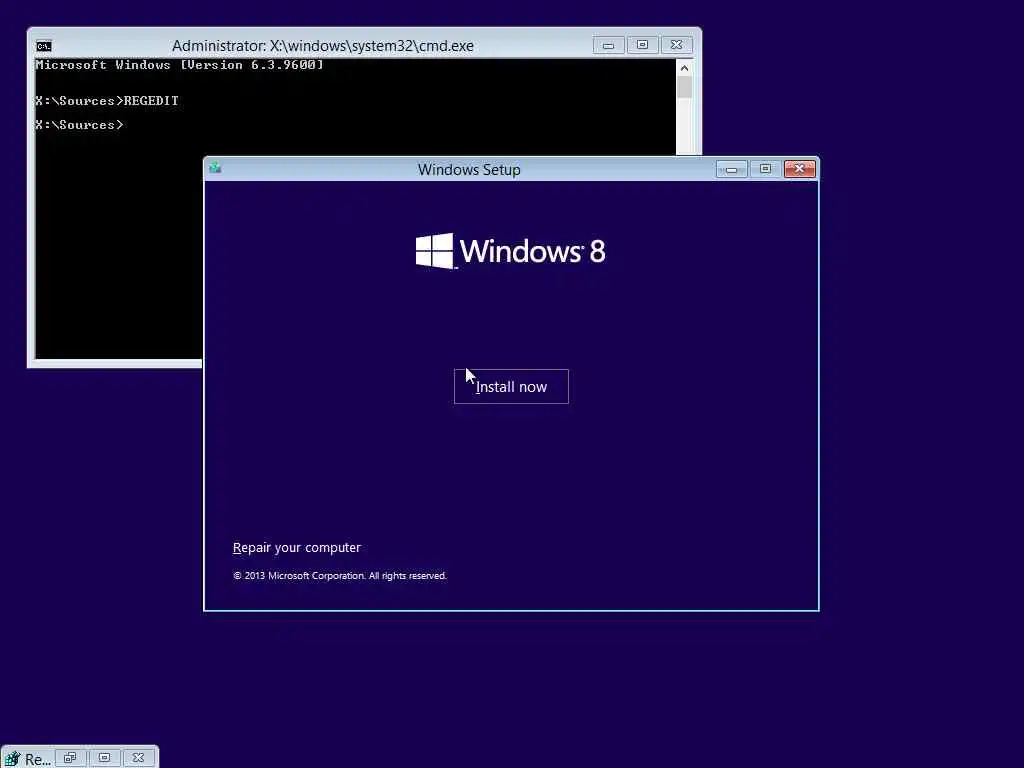Click the cmd.exe system menu icon
The height and width of the screenshot is (768, 1024).
[x=44, y=46]
